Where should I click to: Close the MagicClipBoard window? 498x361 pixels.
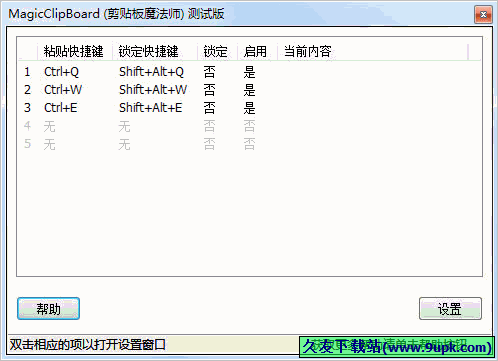tap(483, 15)
